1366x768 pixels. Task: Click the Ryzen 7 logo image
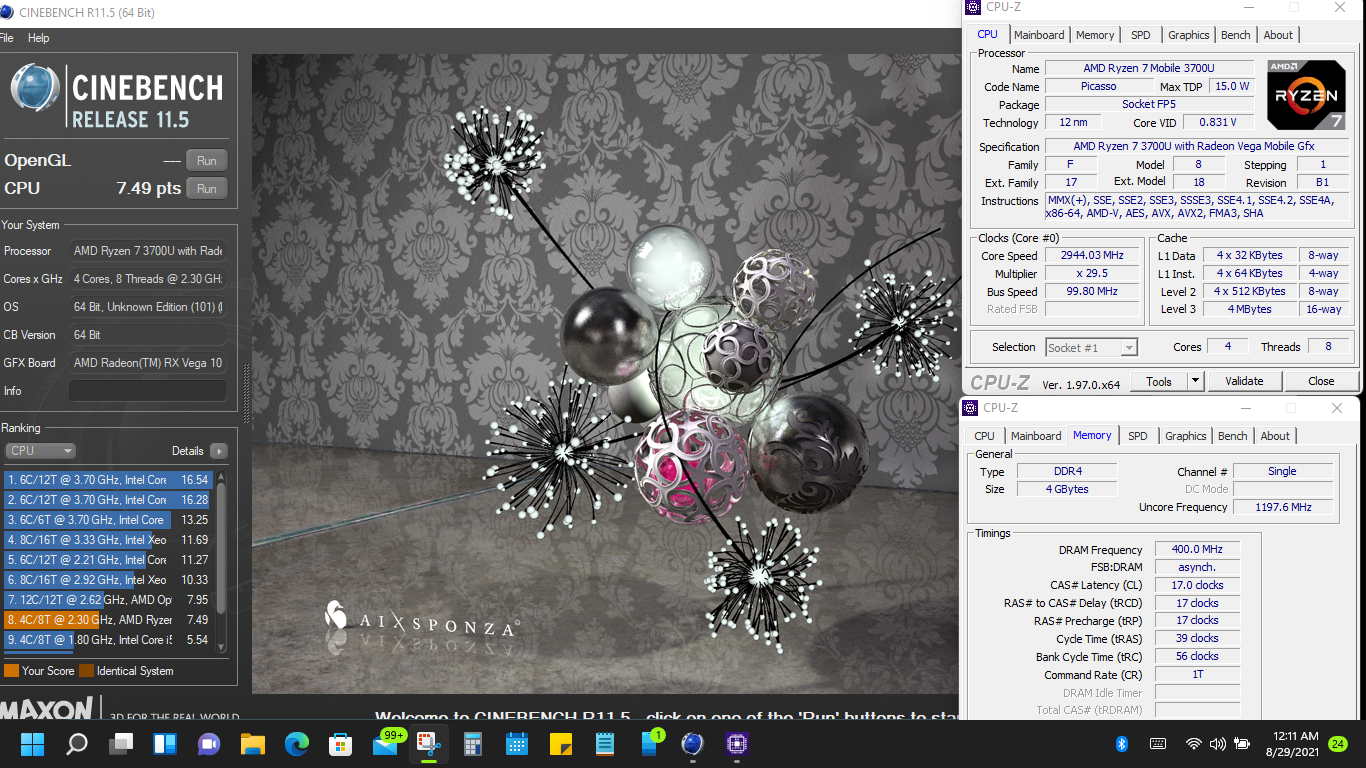pyautogui.click(x=1306, y=95)
